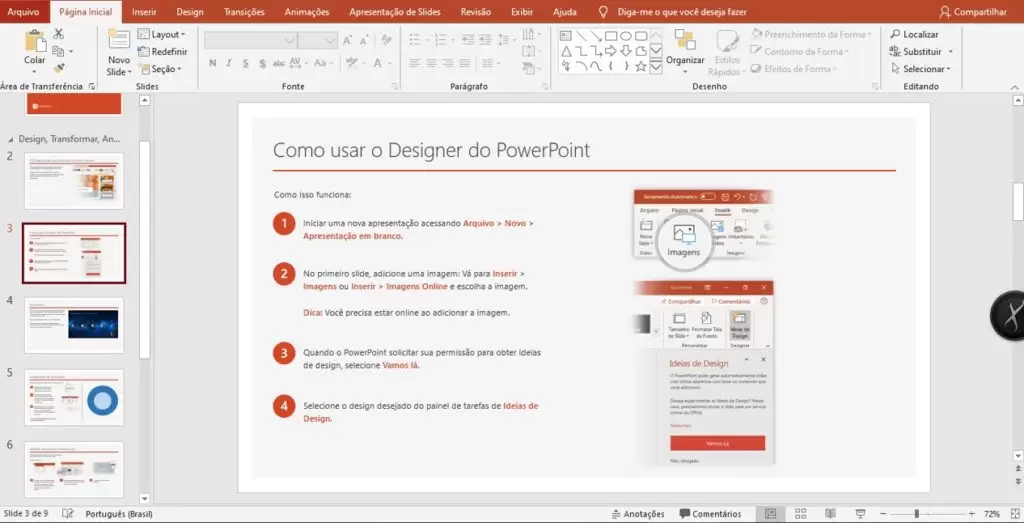Image resolution: width=1024 pixels, height=523 pixels.
Task: Switch to the Inserir tab
Action: (x=144, y=12)
